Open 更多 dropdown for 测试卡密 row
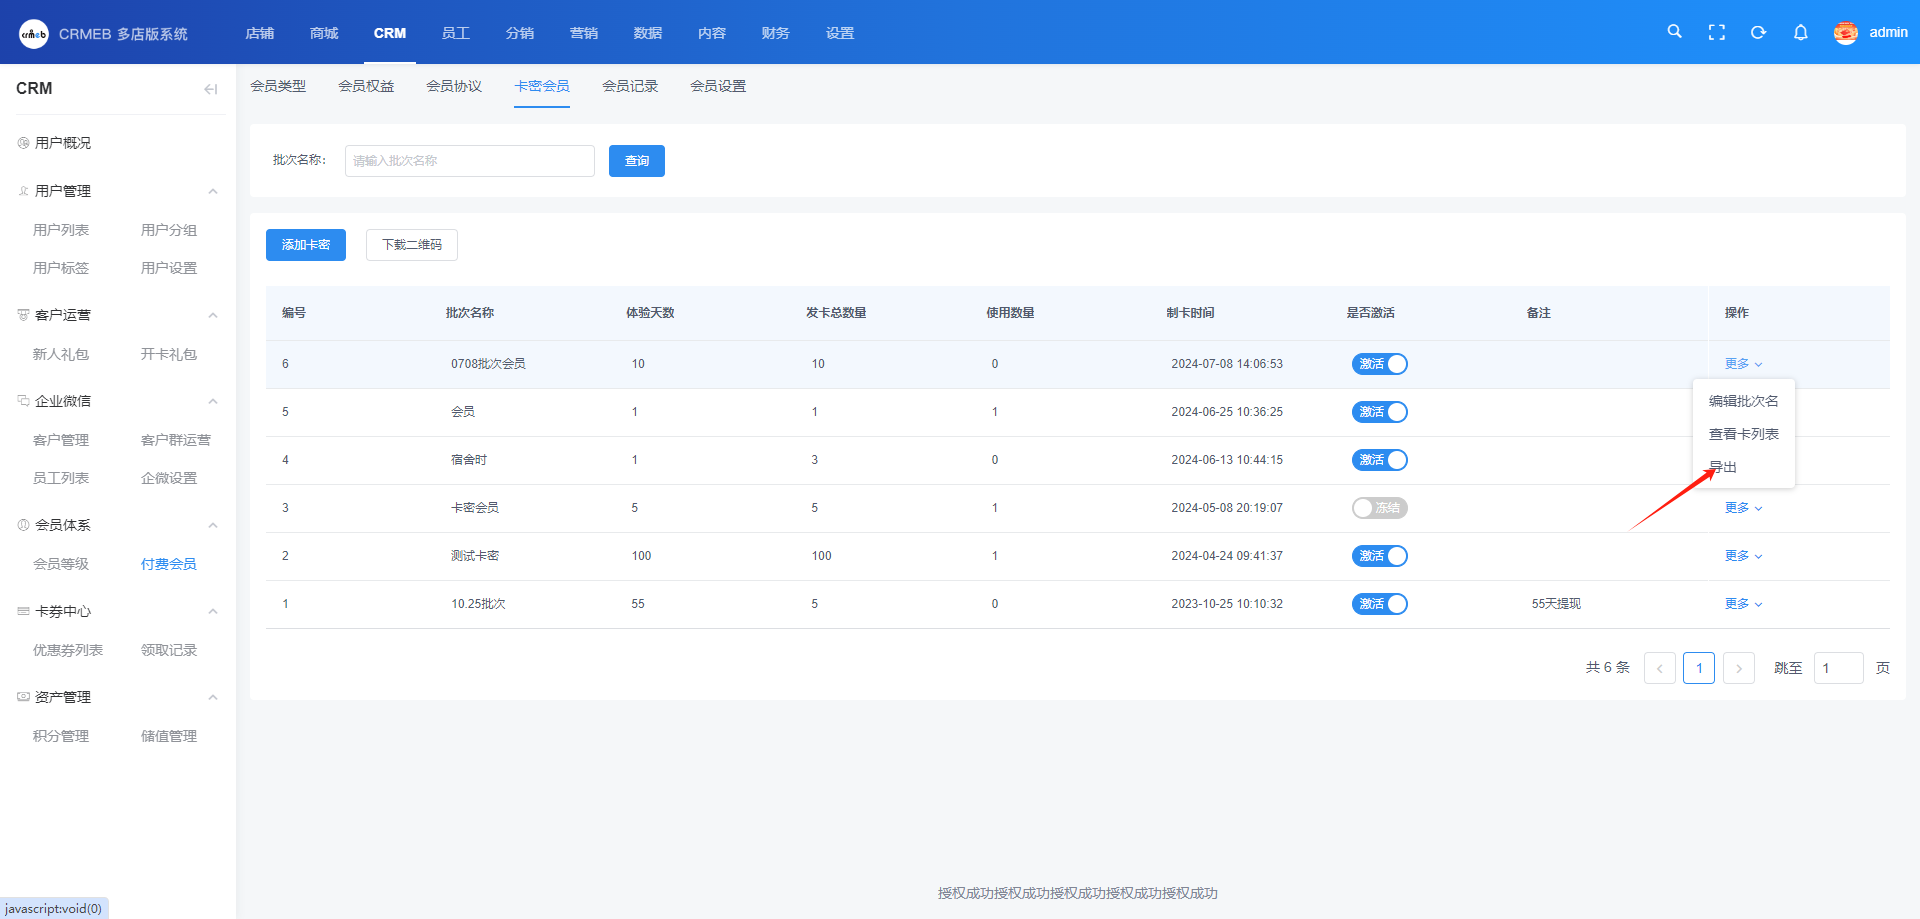The width and height of the screenshot is (1920, 919). click(x=1742, y=556)
